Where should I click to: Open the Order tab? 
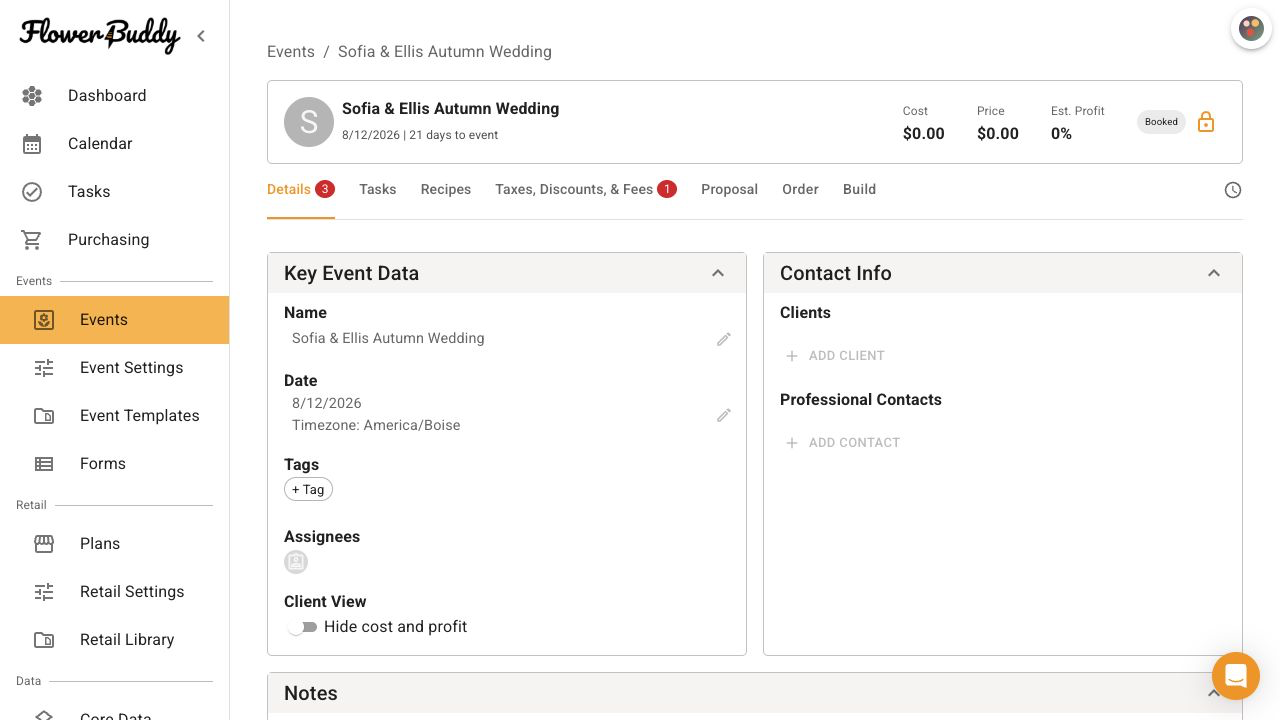800,189
